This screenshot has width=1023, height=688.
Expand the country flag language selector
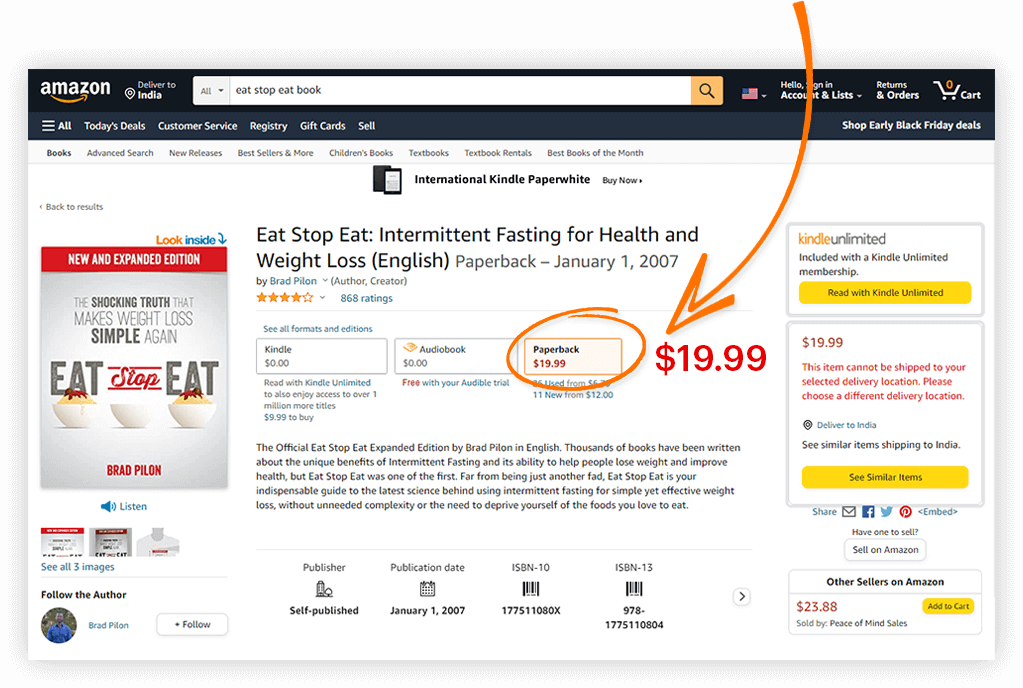[x=754, y=94]
